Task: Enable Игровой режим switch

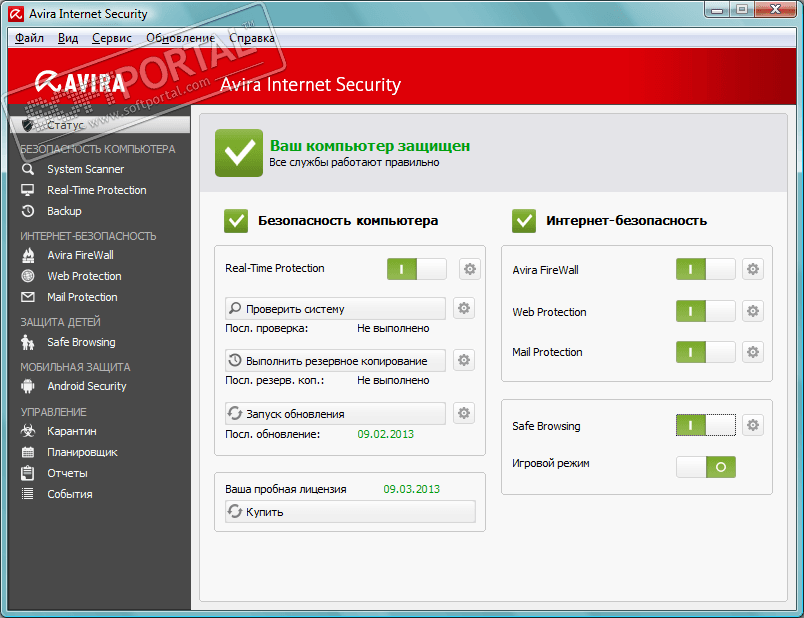Action: pyautogui.click(x=706, y=467)
